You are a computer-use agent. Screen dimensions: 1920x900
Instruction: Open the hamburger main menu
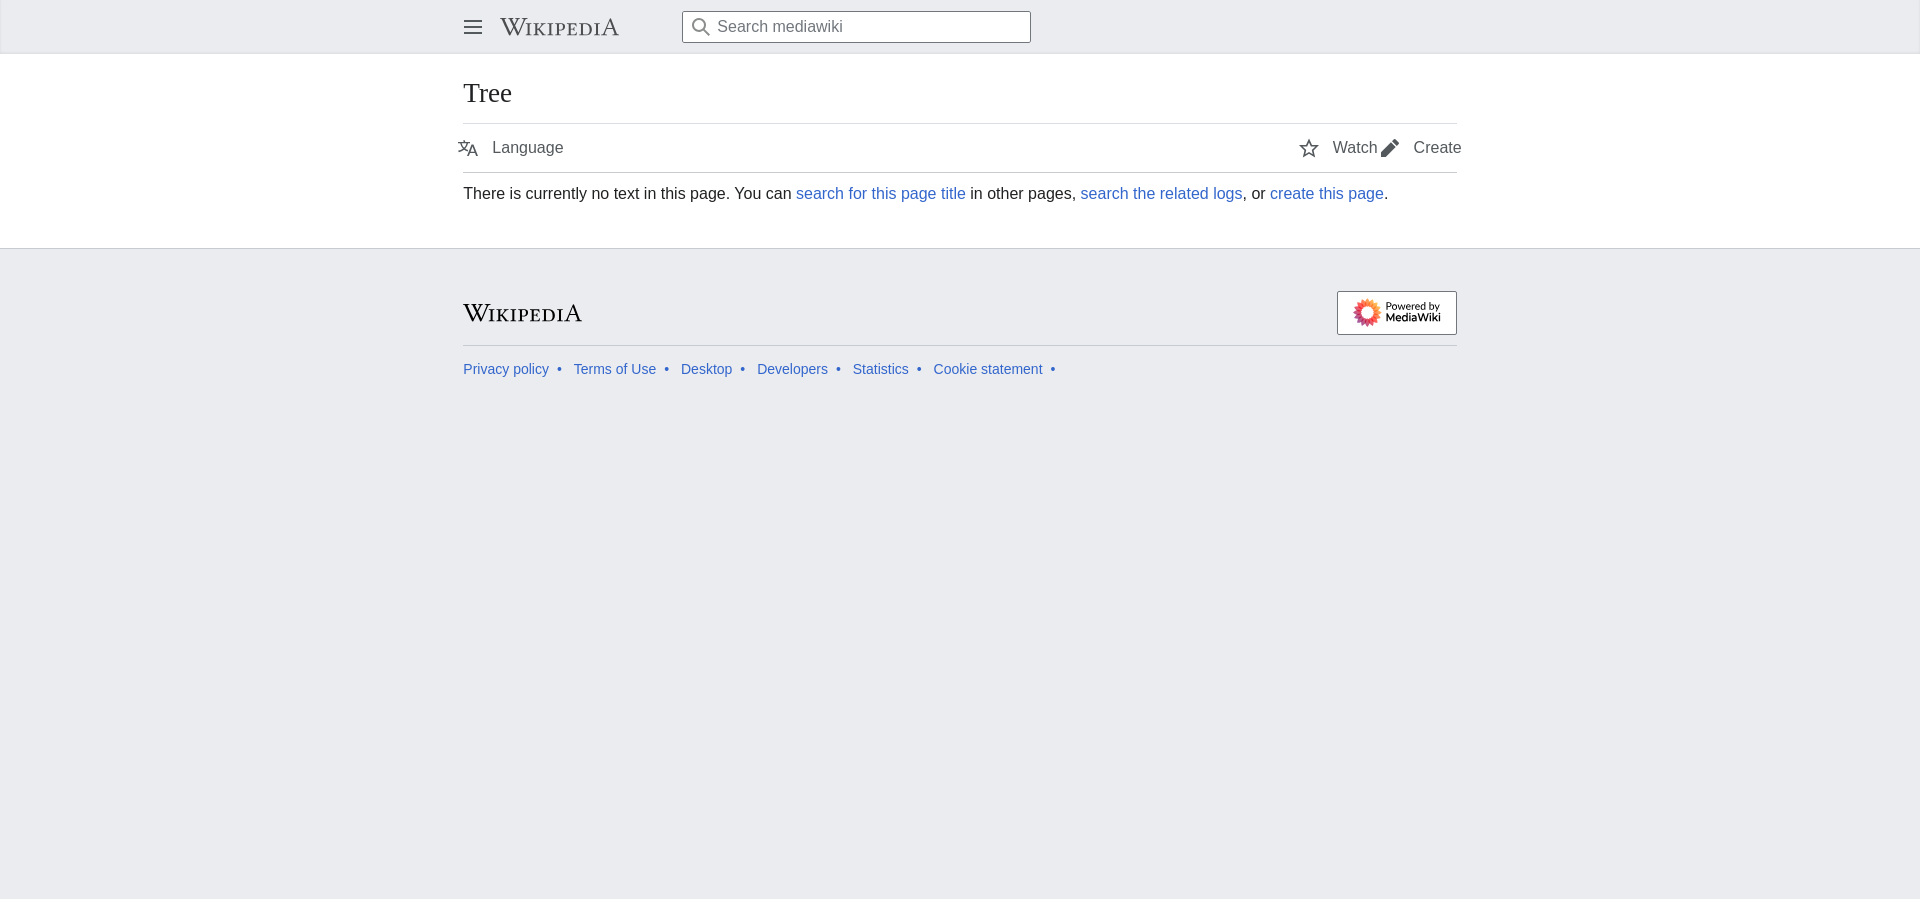pyautogui.click(x=473, y=27)
